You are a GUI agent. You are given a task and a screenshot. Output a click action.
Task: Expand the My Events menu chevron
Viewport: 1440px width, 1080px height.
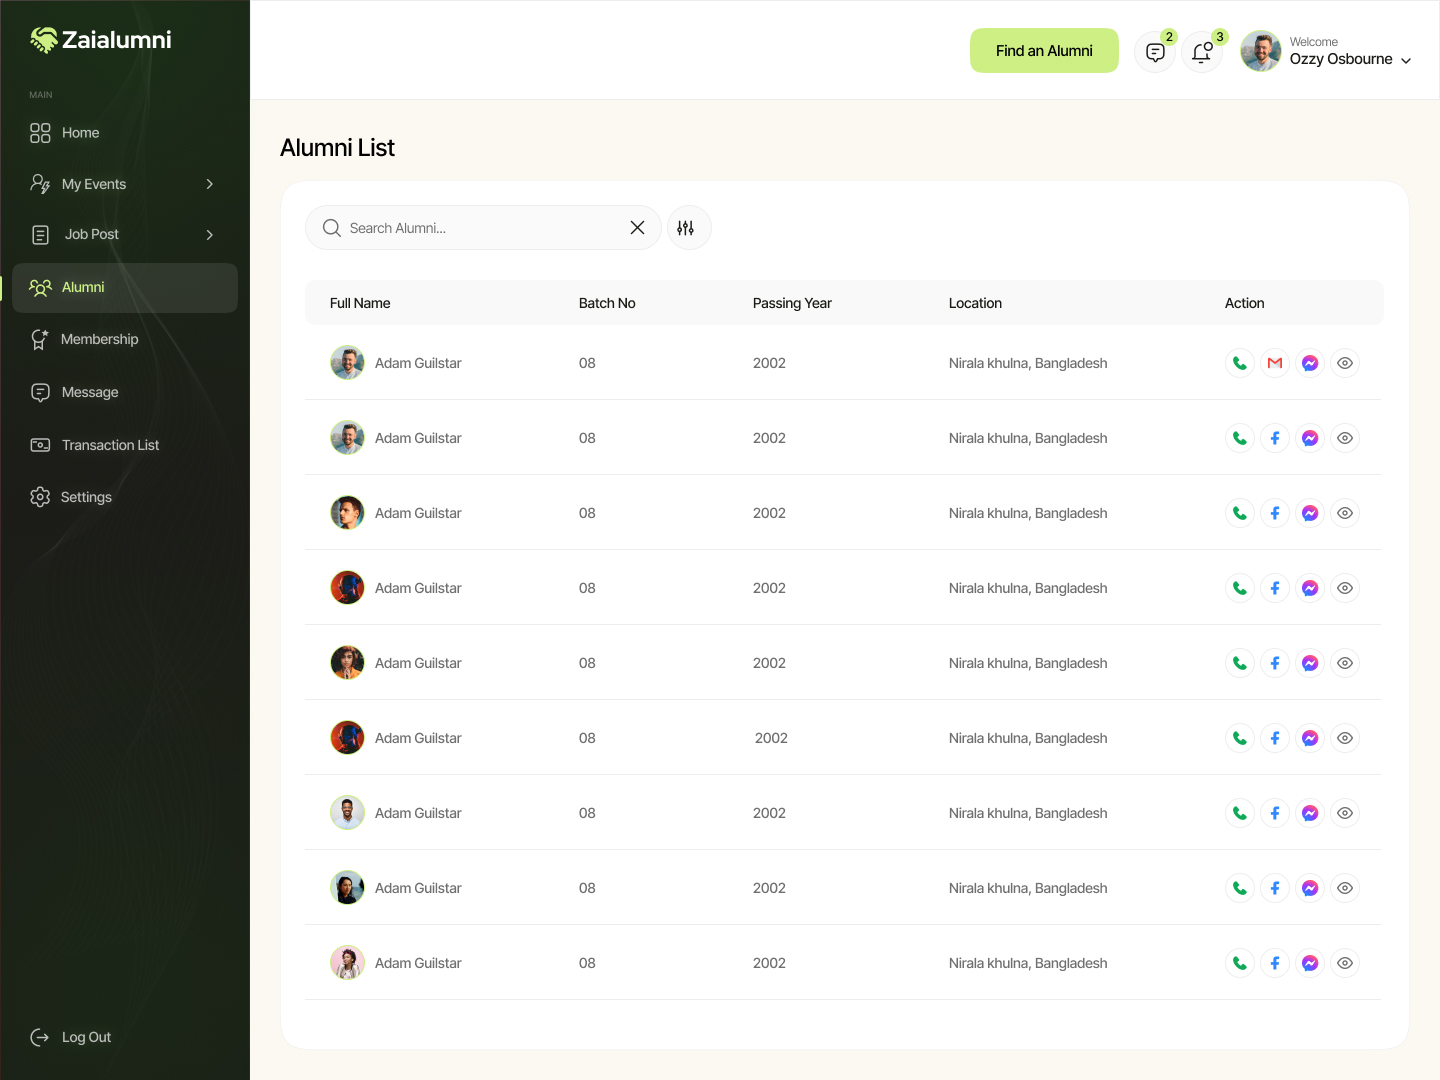pyautogui.click(x=209, y=184)
